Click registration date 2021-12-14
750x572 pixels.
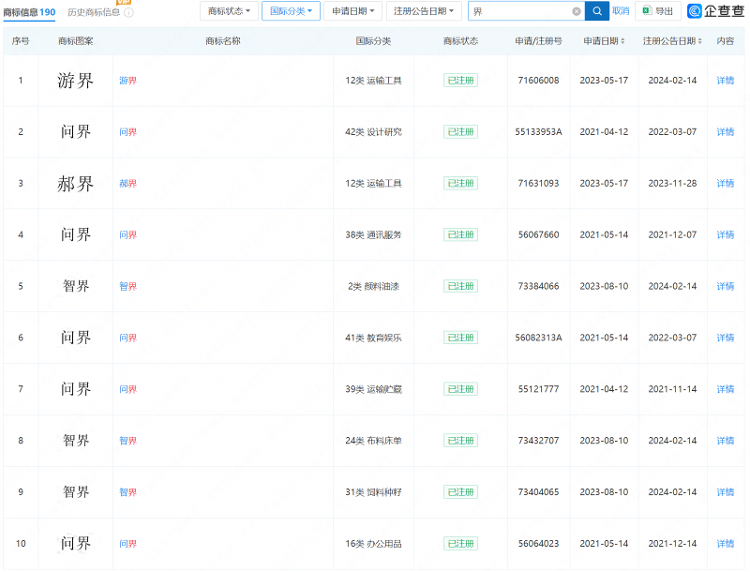click(x=672, y=543)
